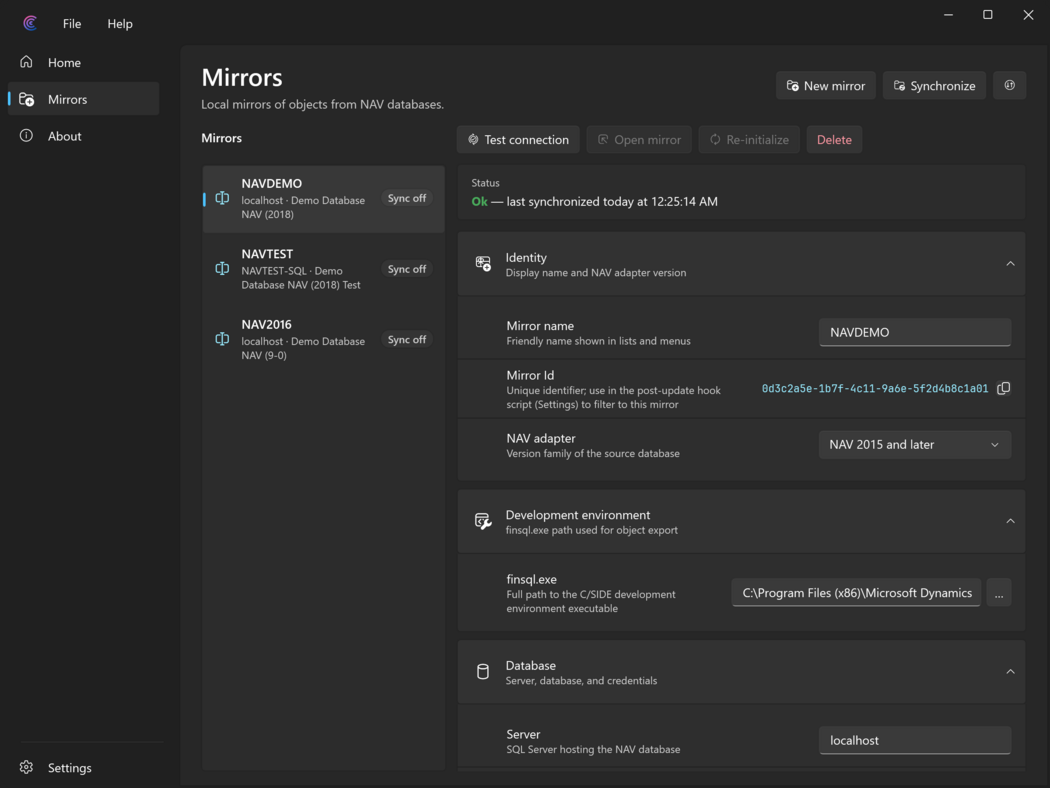The width and height of the screenshot is (1050, 788).
Task: Collapse the Identity section chevron
Action: tap(1010, 264)
